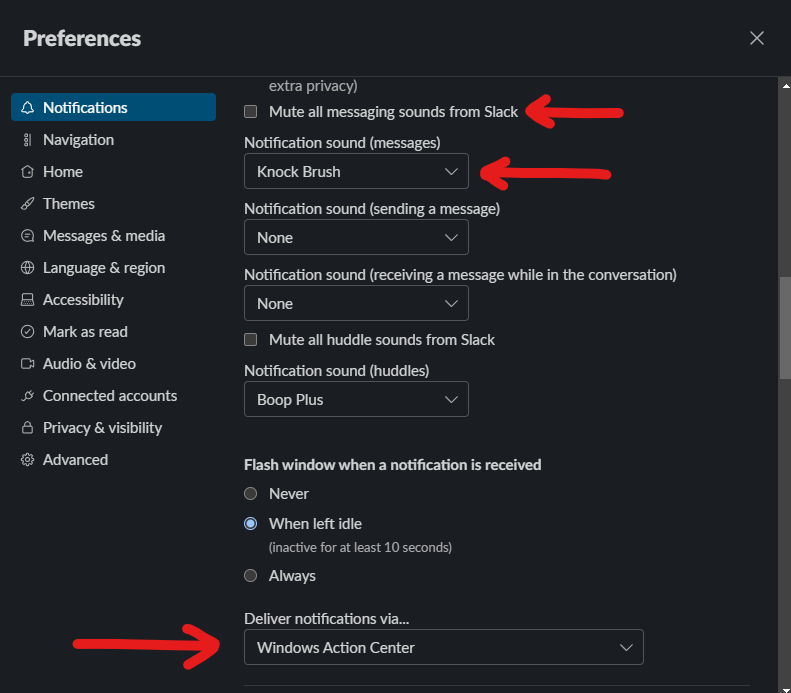
Task: Switch to Messages & media settings
Action: click(x=114, y=236)
